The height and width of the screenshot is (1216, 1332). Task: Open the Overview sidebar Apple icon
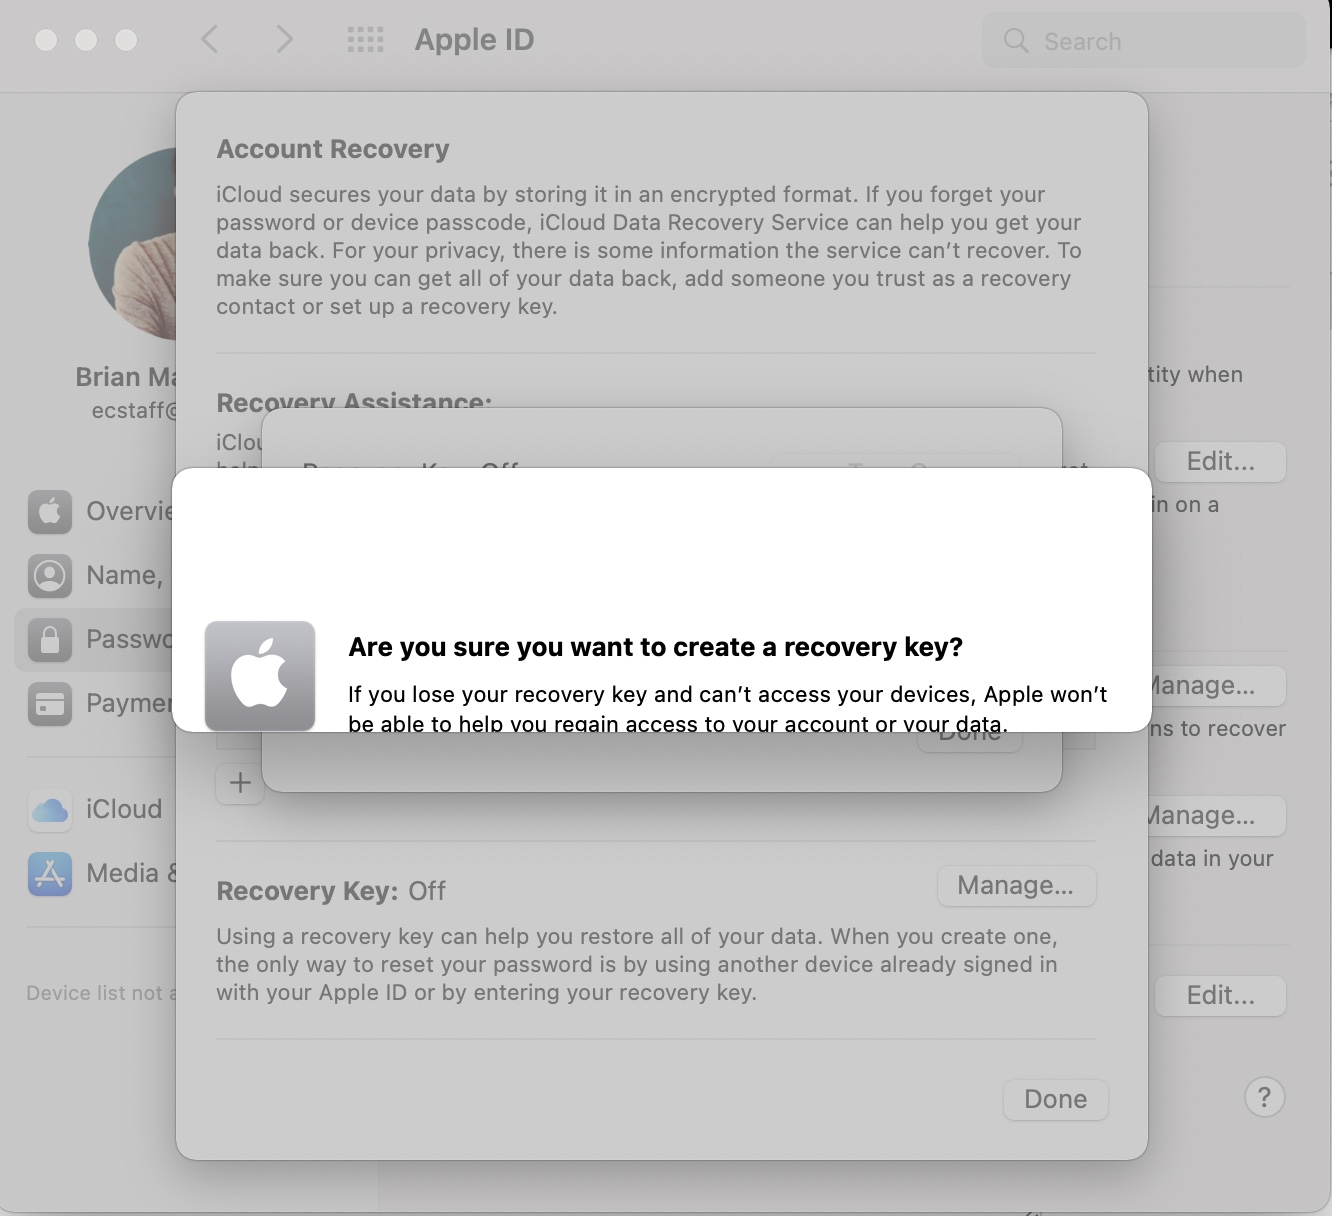(50, 512)
